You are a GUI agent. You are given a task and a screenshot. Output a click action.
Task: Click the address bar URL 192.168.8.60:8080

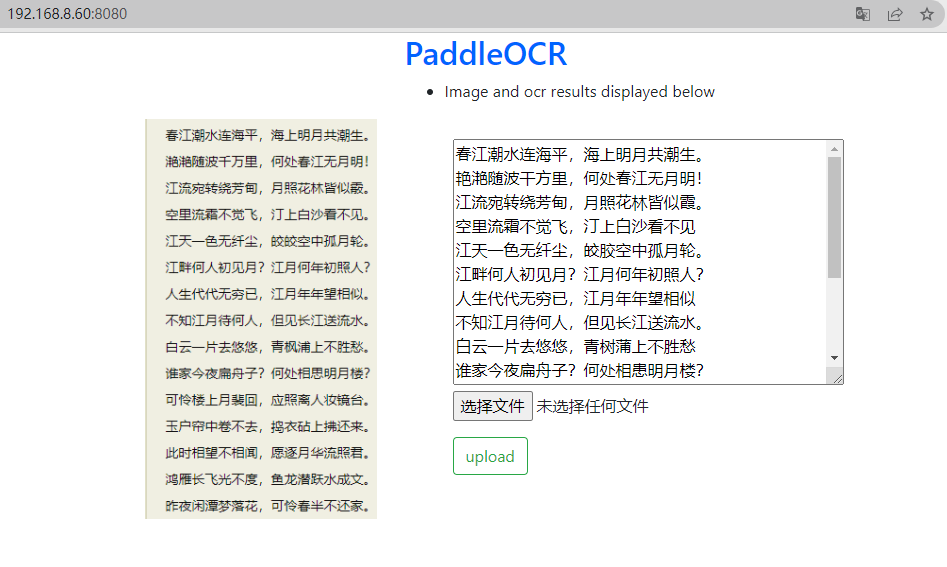tap(67, 14)
